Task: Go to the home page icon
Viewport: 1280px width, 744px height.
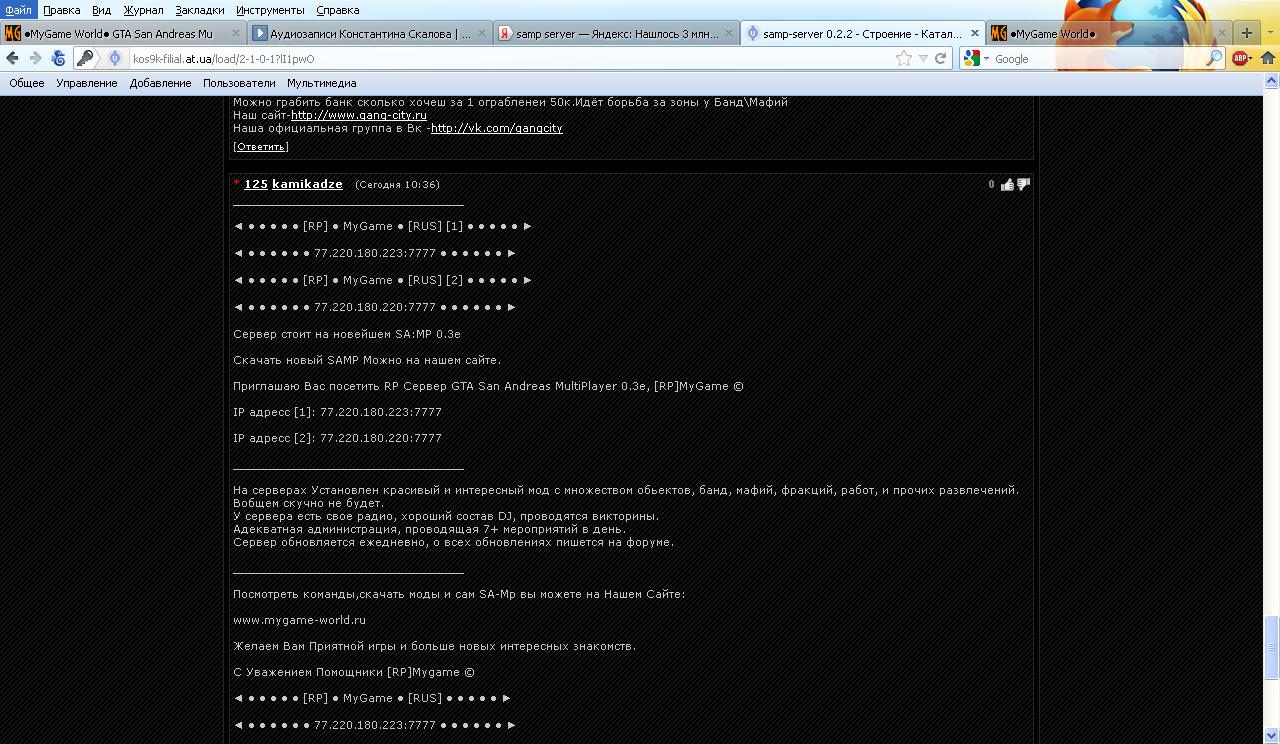Action: pos(1267,59)
